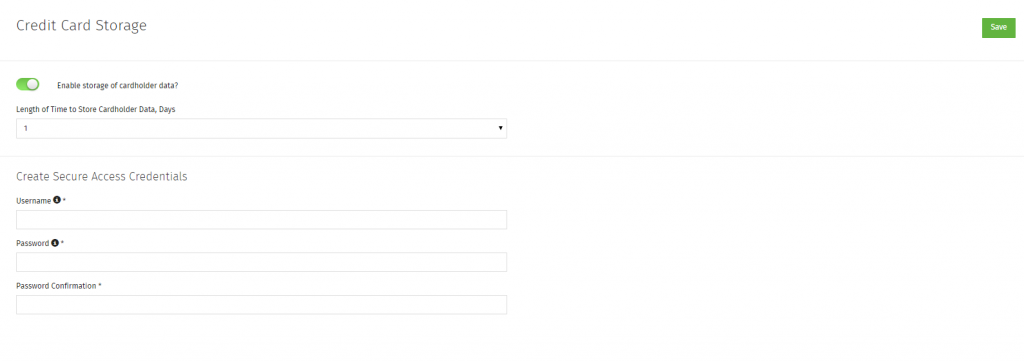Select the '1' value shown in days dropdown
This screenshot has width=1024, height=362.
pos(25,129)
